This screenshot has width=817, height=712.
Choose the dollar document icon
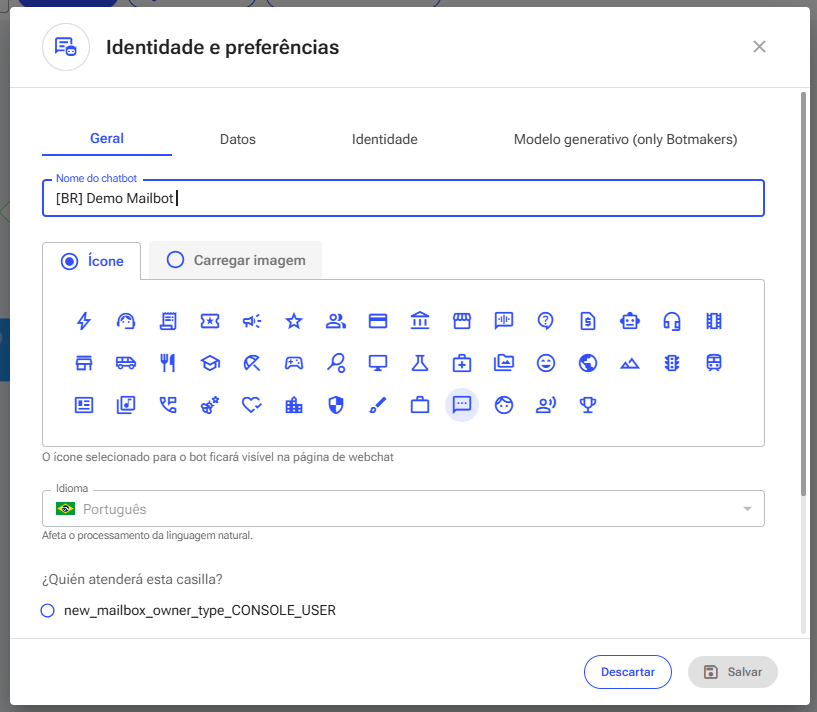588,321
